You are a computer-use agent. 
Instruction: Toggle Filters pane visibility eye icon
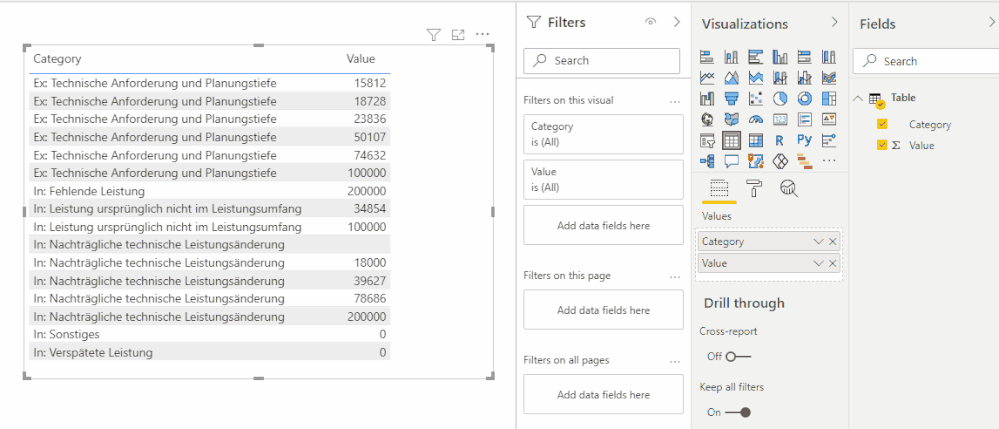650,22
